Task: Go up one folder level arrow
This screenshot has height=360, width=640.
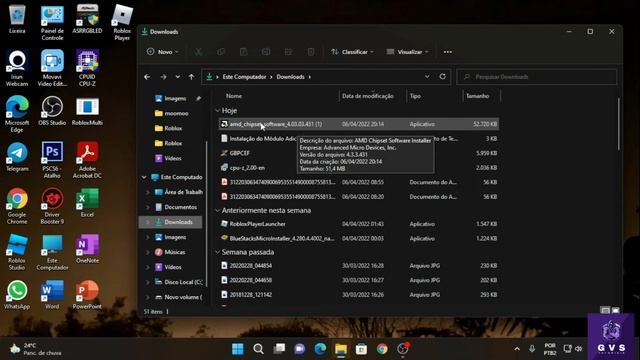Action: tap(191, 77)
